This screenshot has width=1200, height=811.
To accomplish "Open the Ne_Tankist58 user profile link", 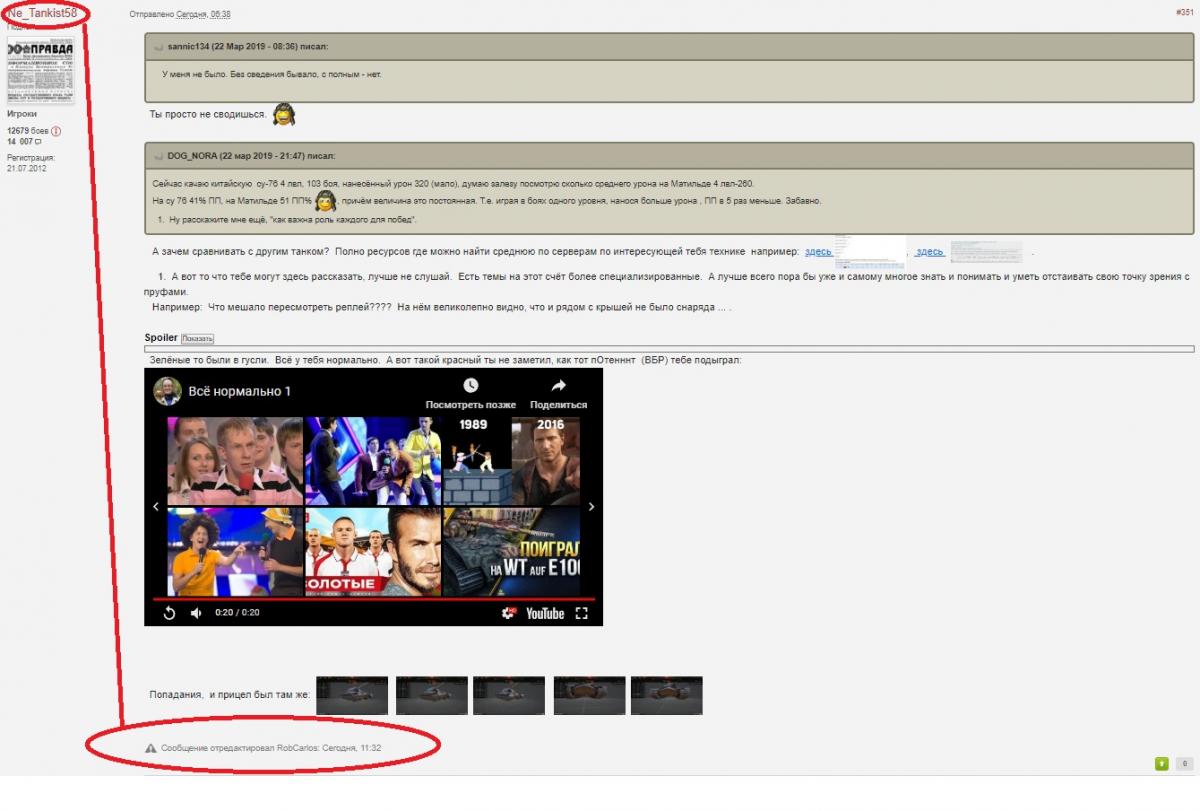I will [x=43, y=12].
